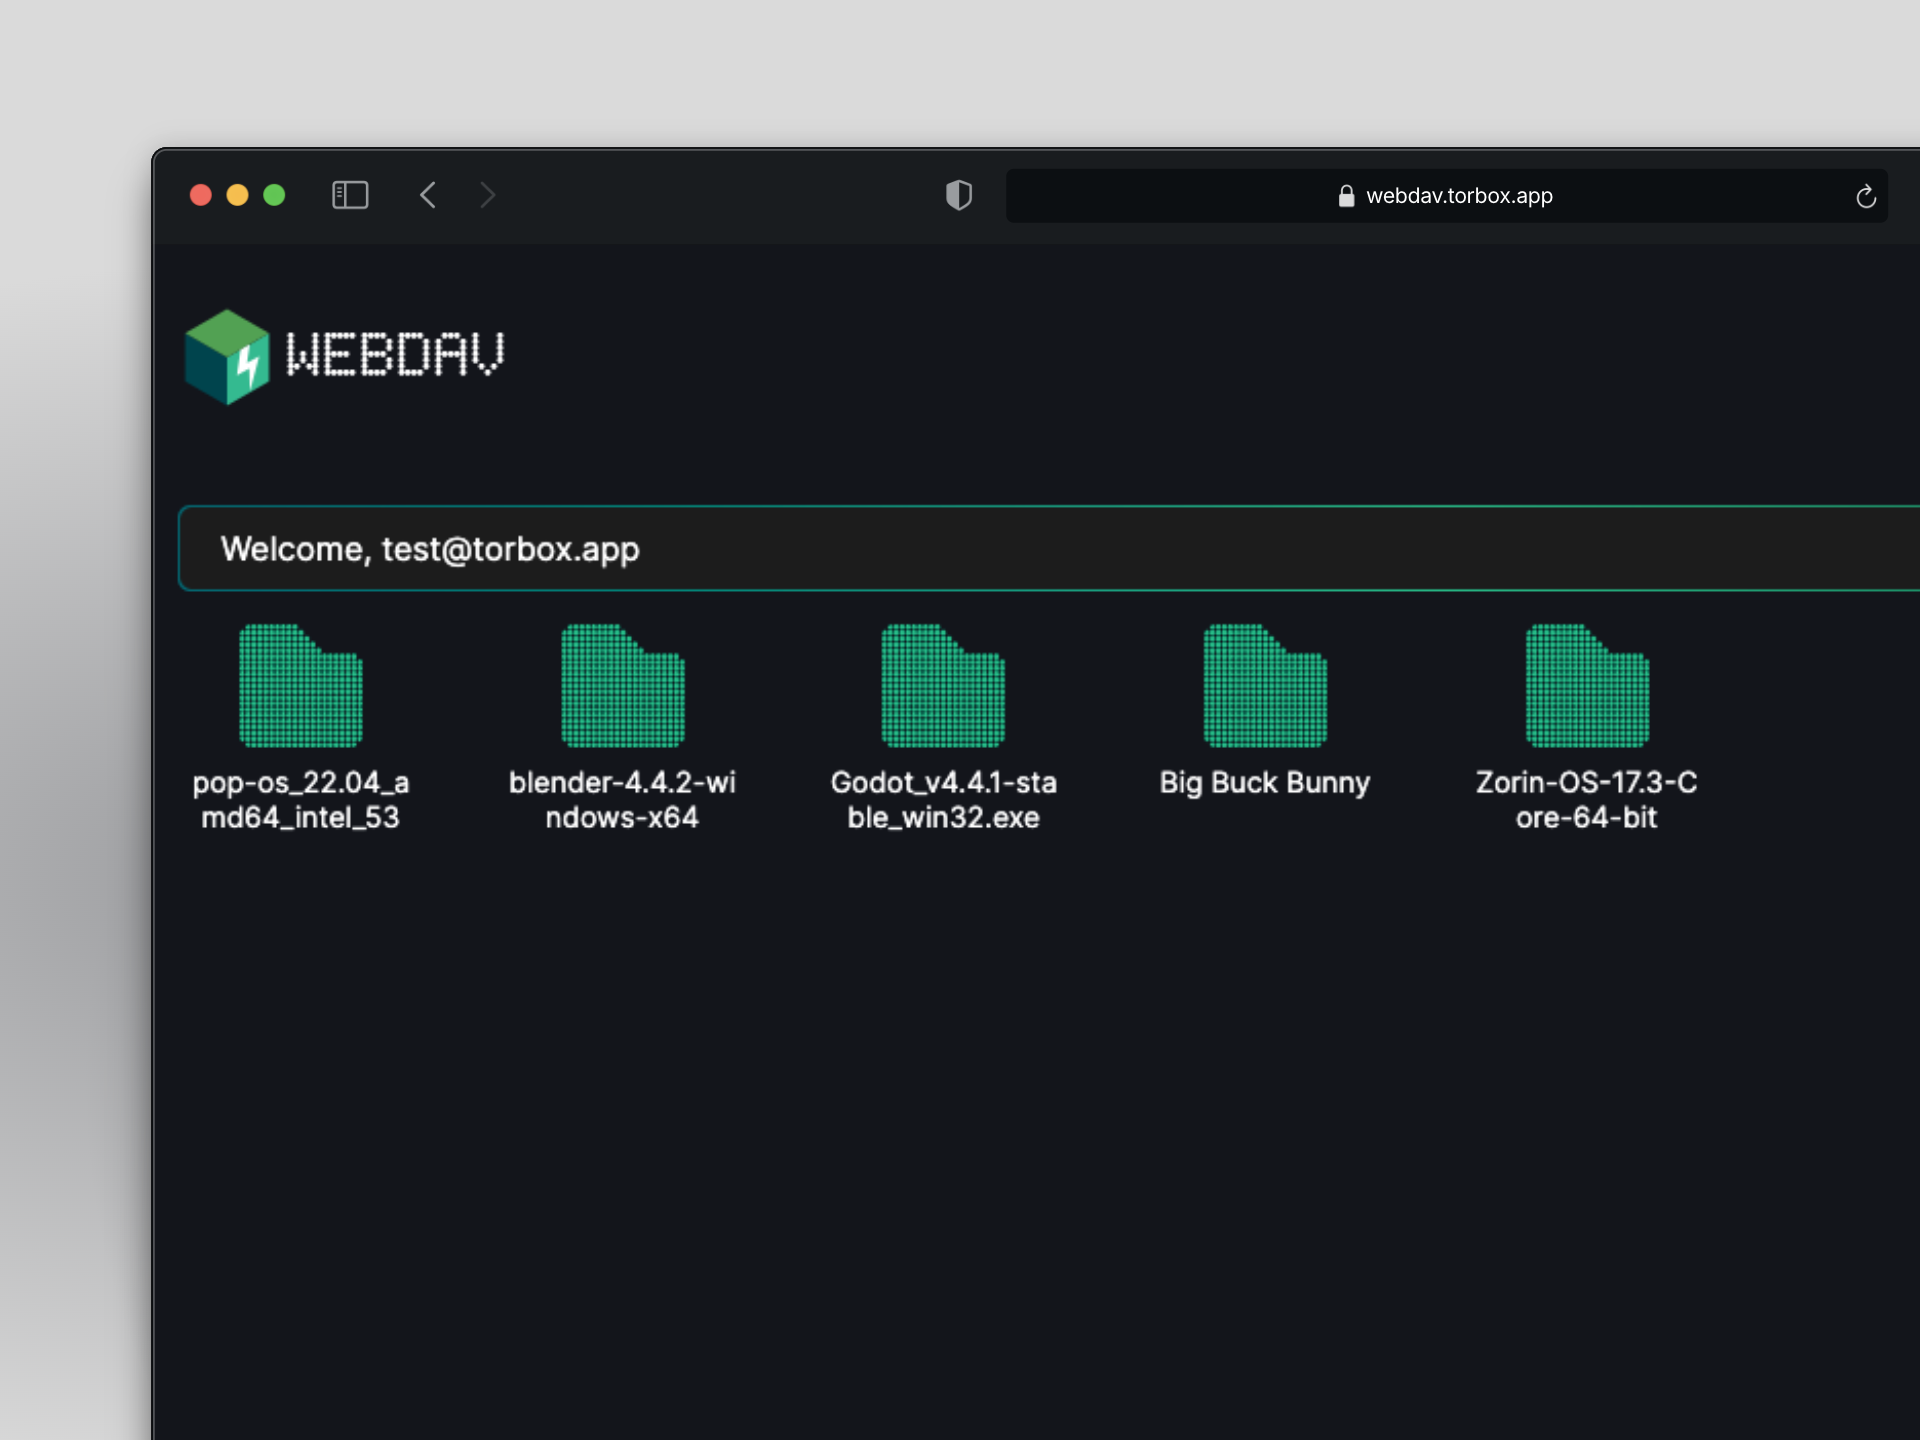Click the WEBDAV title text
1920x1440 pixels.
tap(395, 354)
